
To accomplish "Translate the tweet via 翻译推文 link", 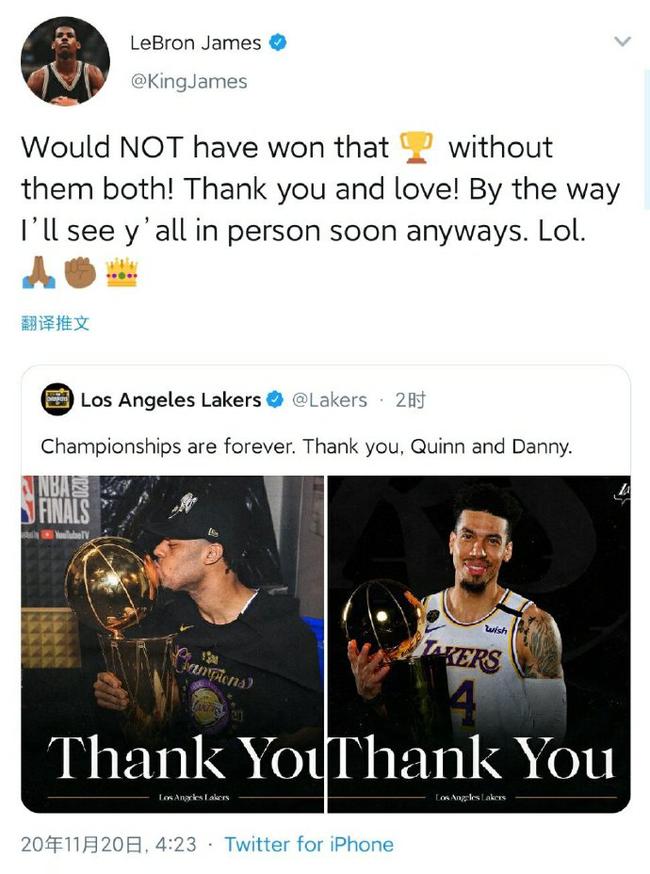I will [x=55, y=323].
